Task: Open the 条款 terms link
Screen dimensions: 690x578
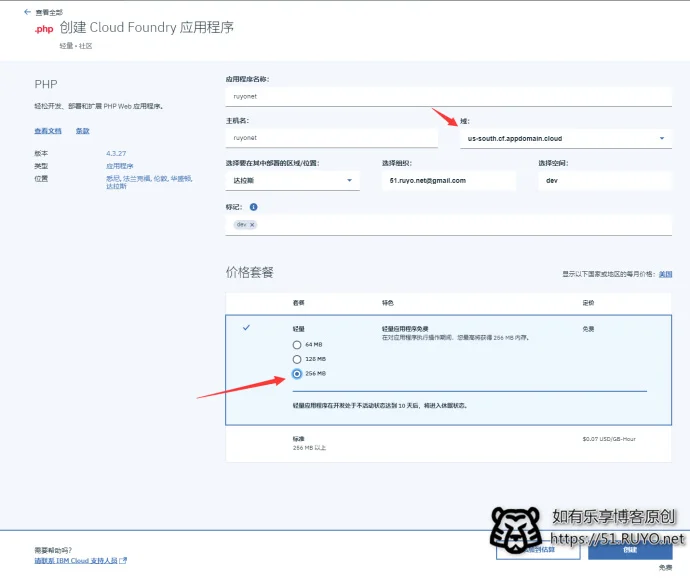Action: (x=83, y=131)
